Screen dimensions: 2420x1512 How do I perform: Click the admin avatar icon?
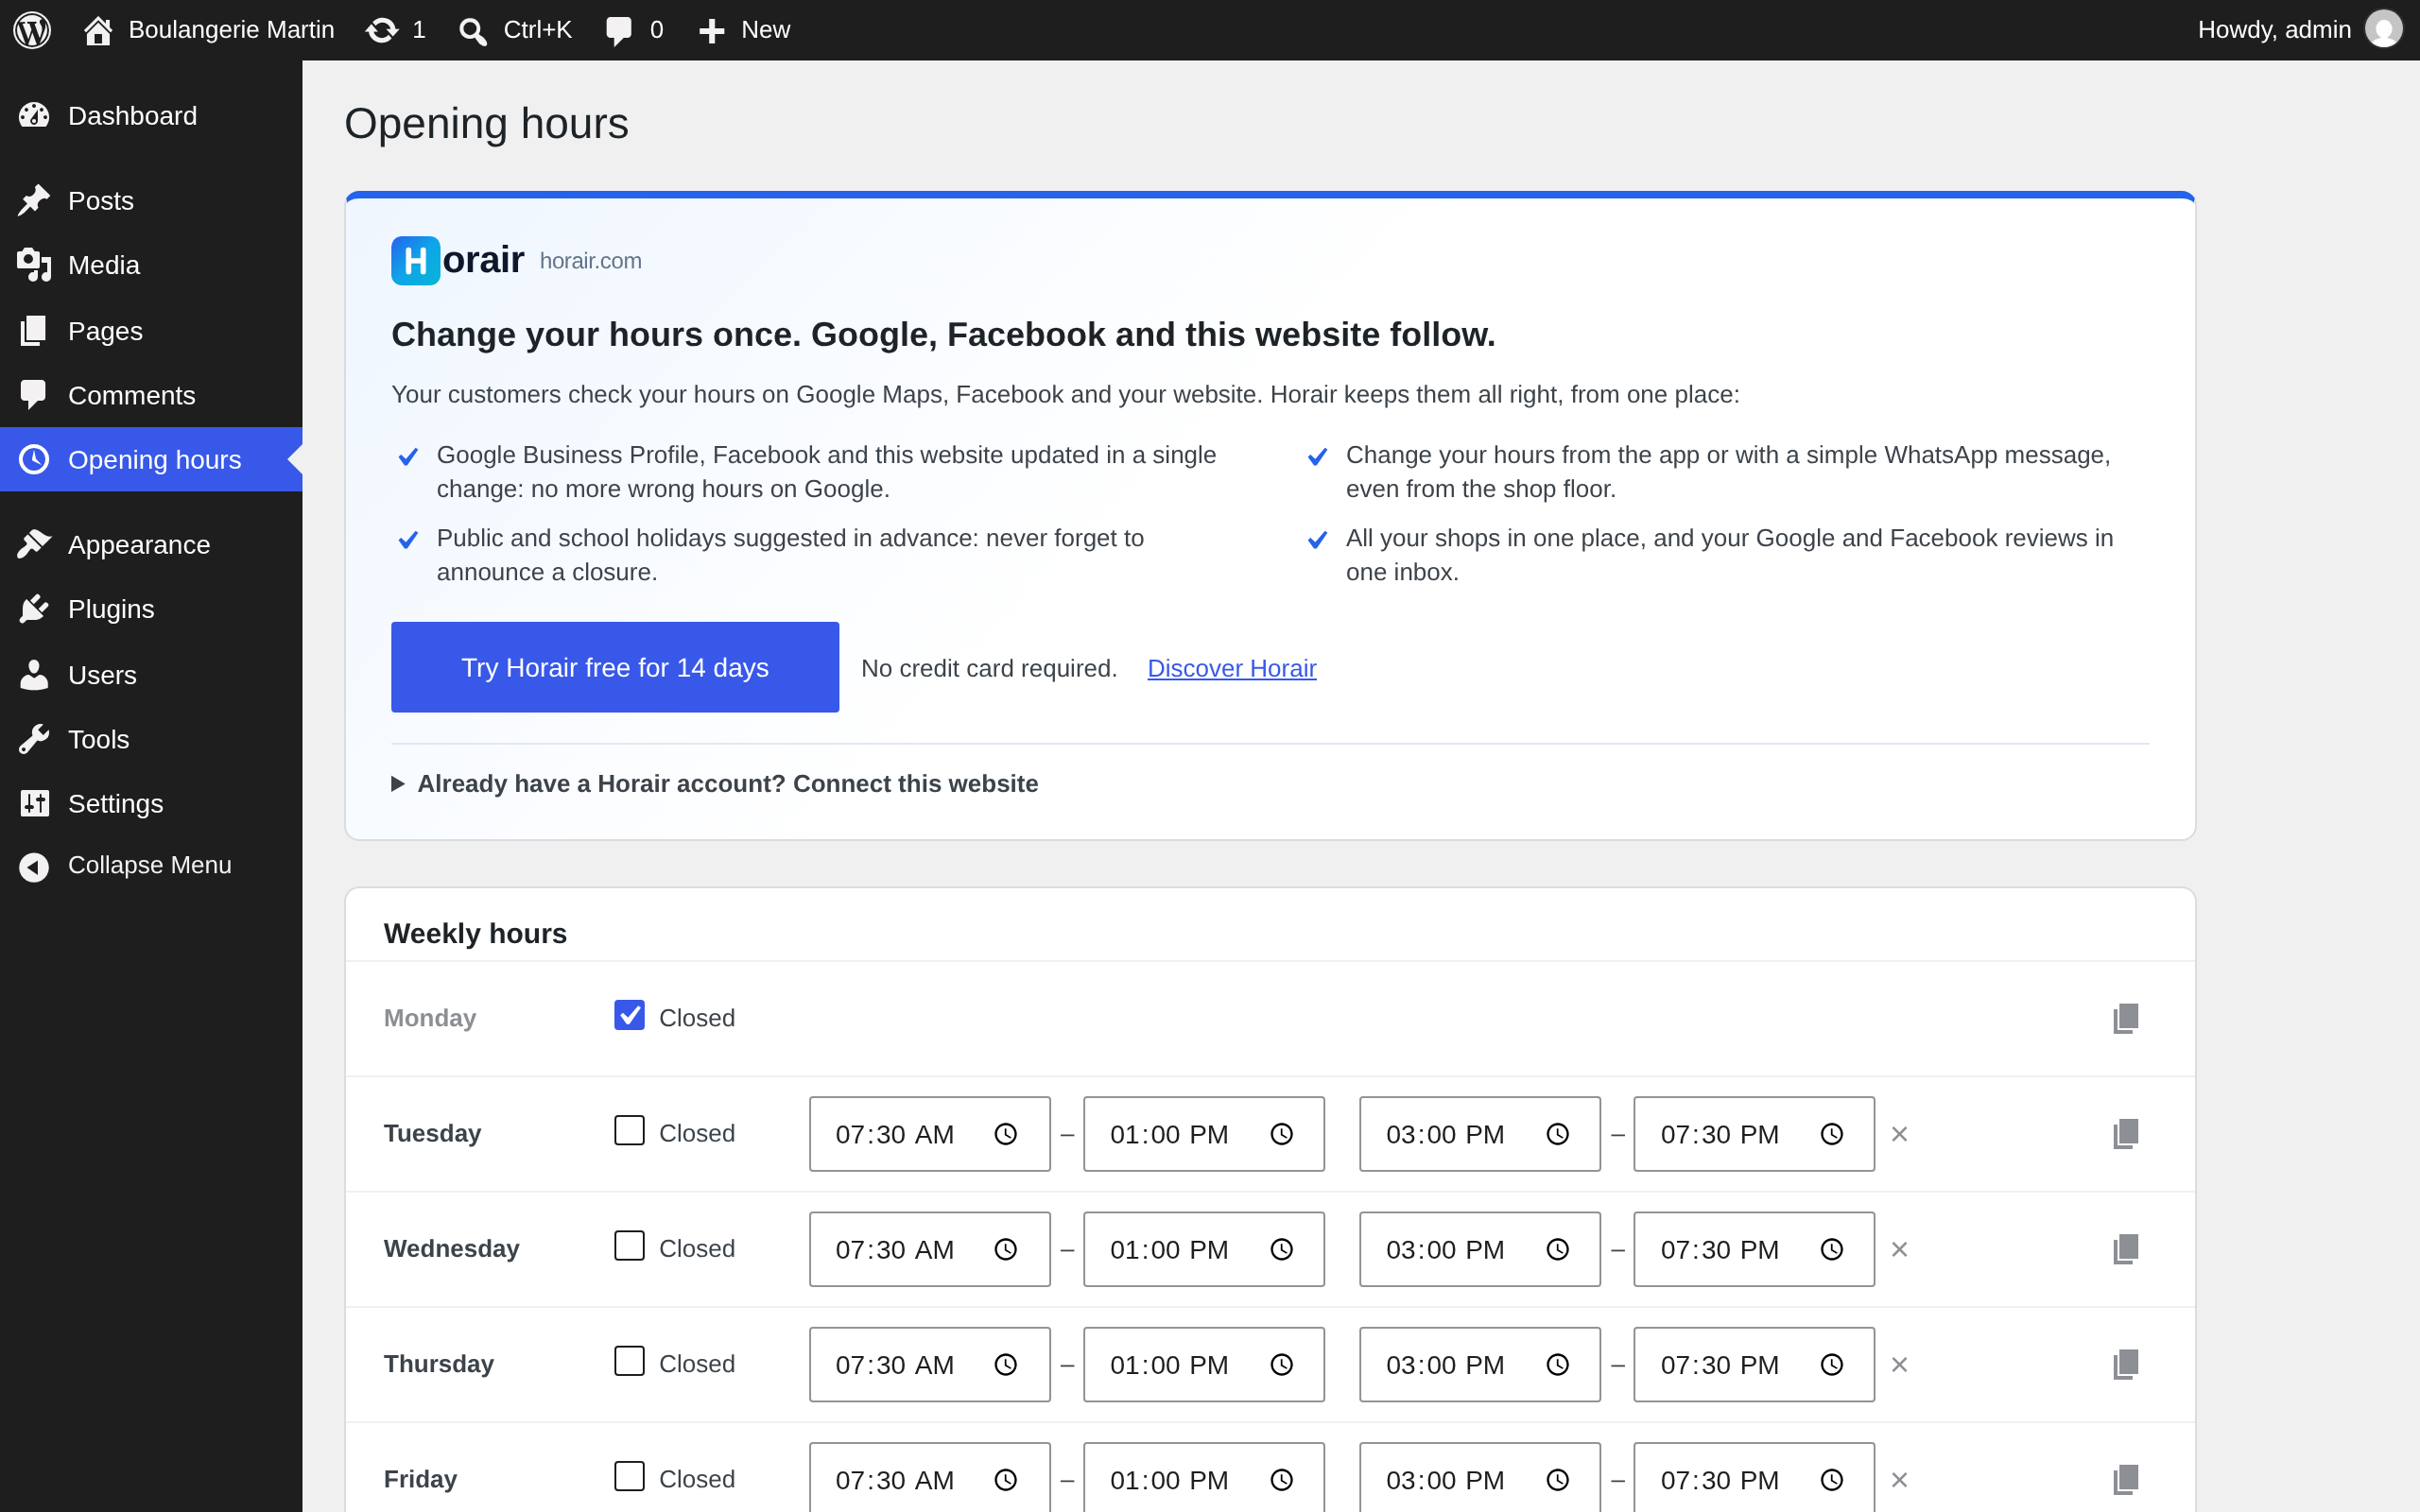[2383, 29]
